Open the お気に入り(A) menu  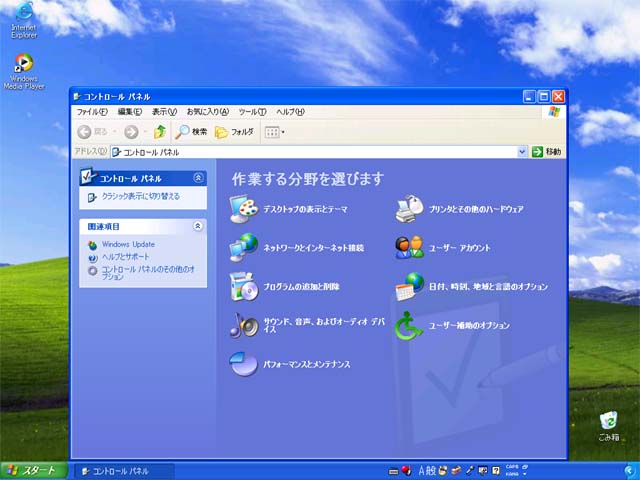(208, 111)
